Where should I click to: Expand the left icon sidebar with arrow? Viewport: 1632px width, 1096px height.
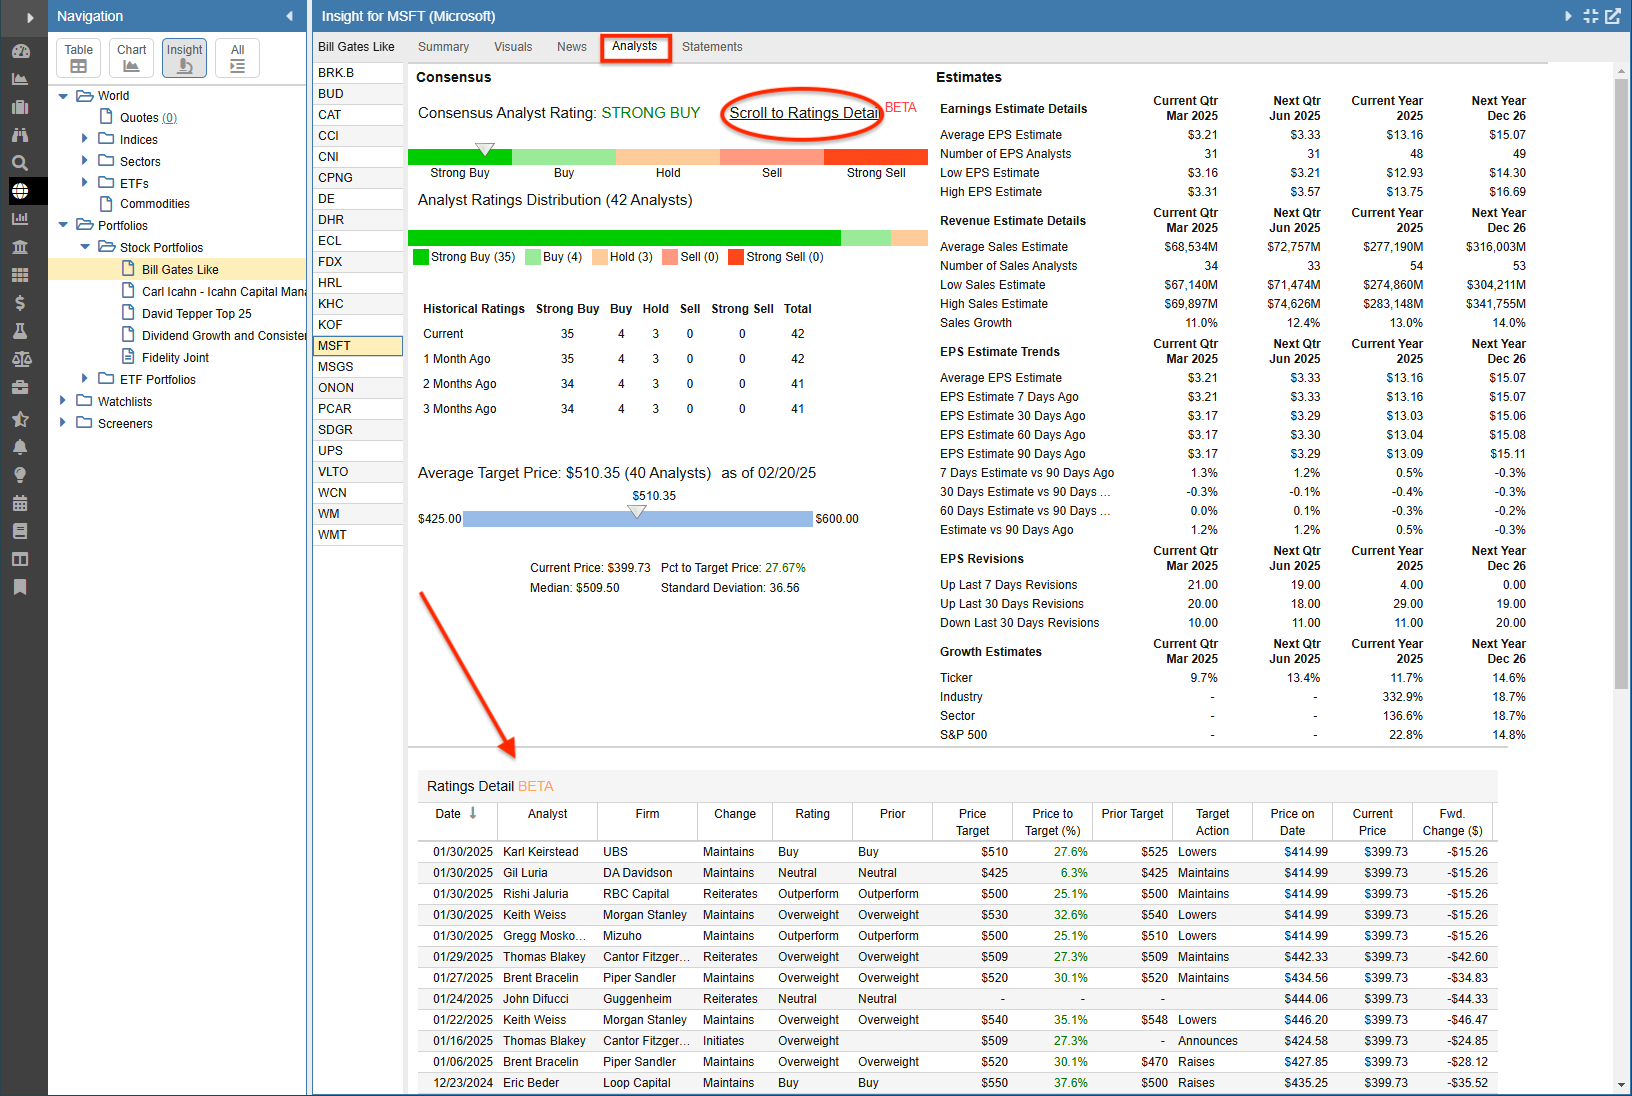tap(30, 17)
